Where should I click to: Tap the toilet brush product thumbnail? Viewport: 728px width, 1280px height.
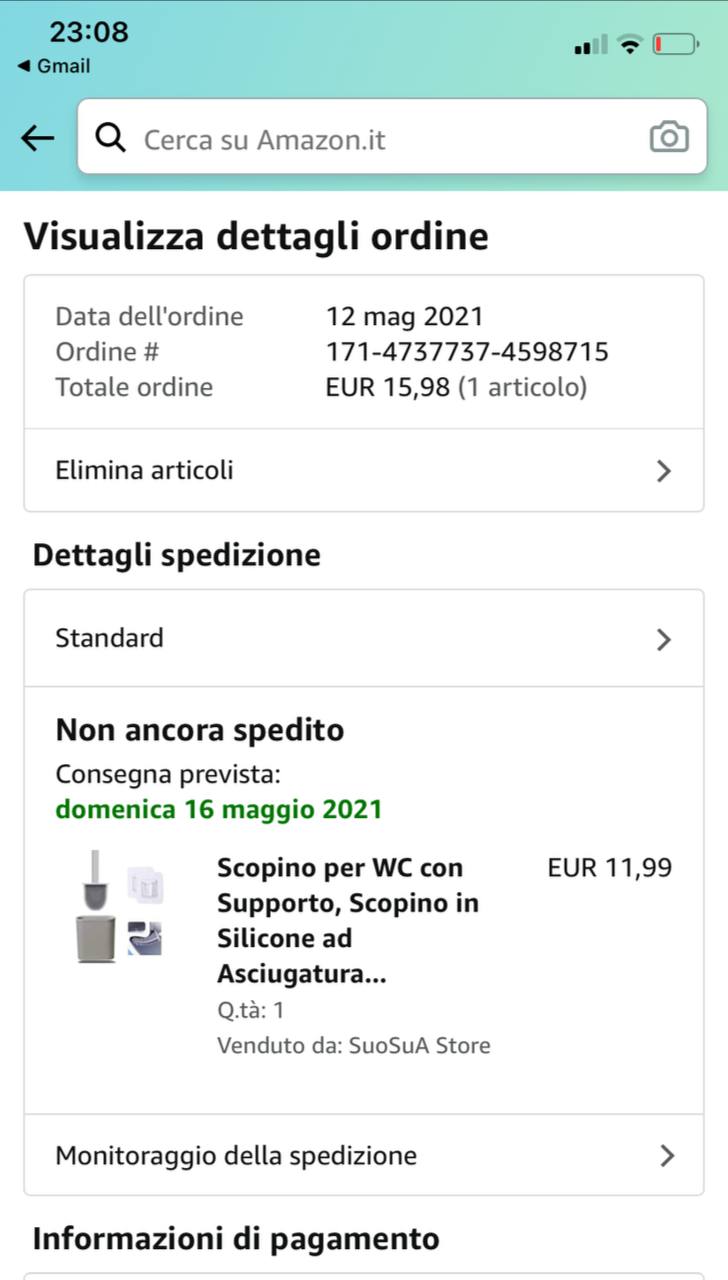(x=120, y=907)
